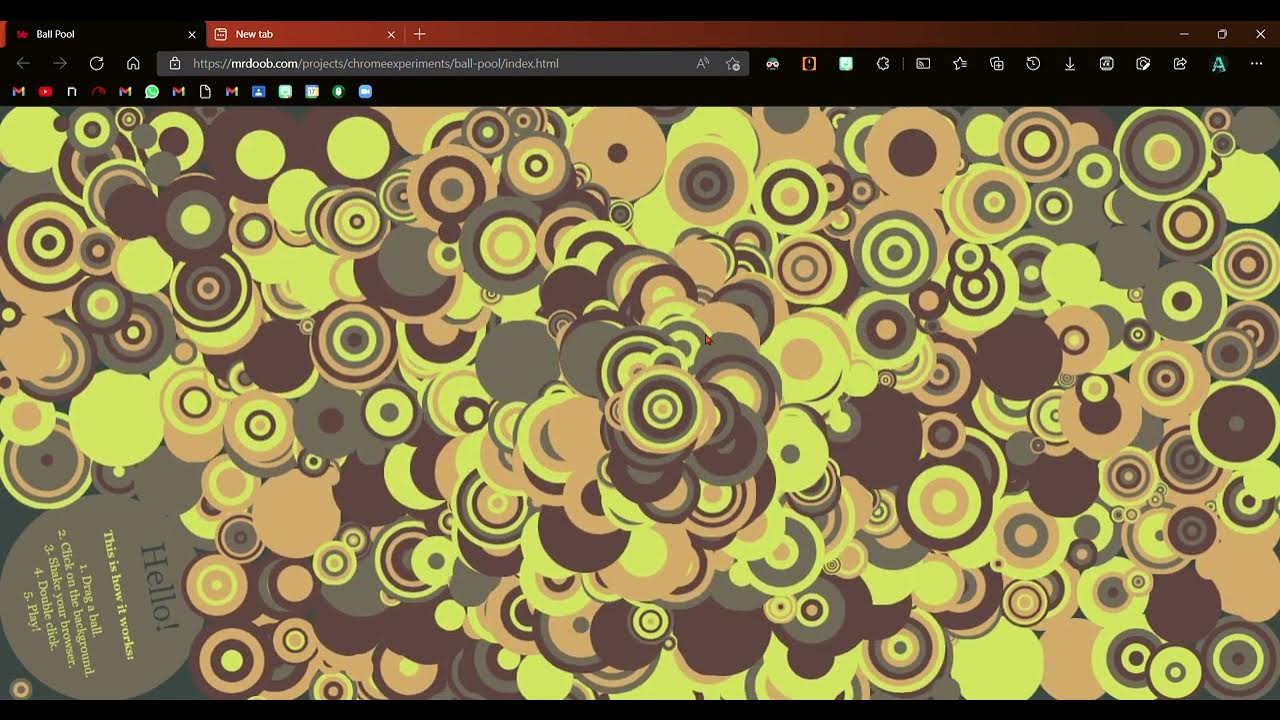Open the blue contact-card bookmark
1280x720 pixels.
pos(258,91)
